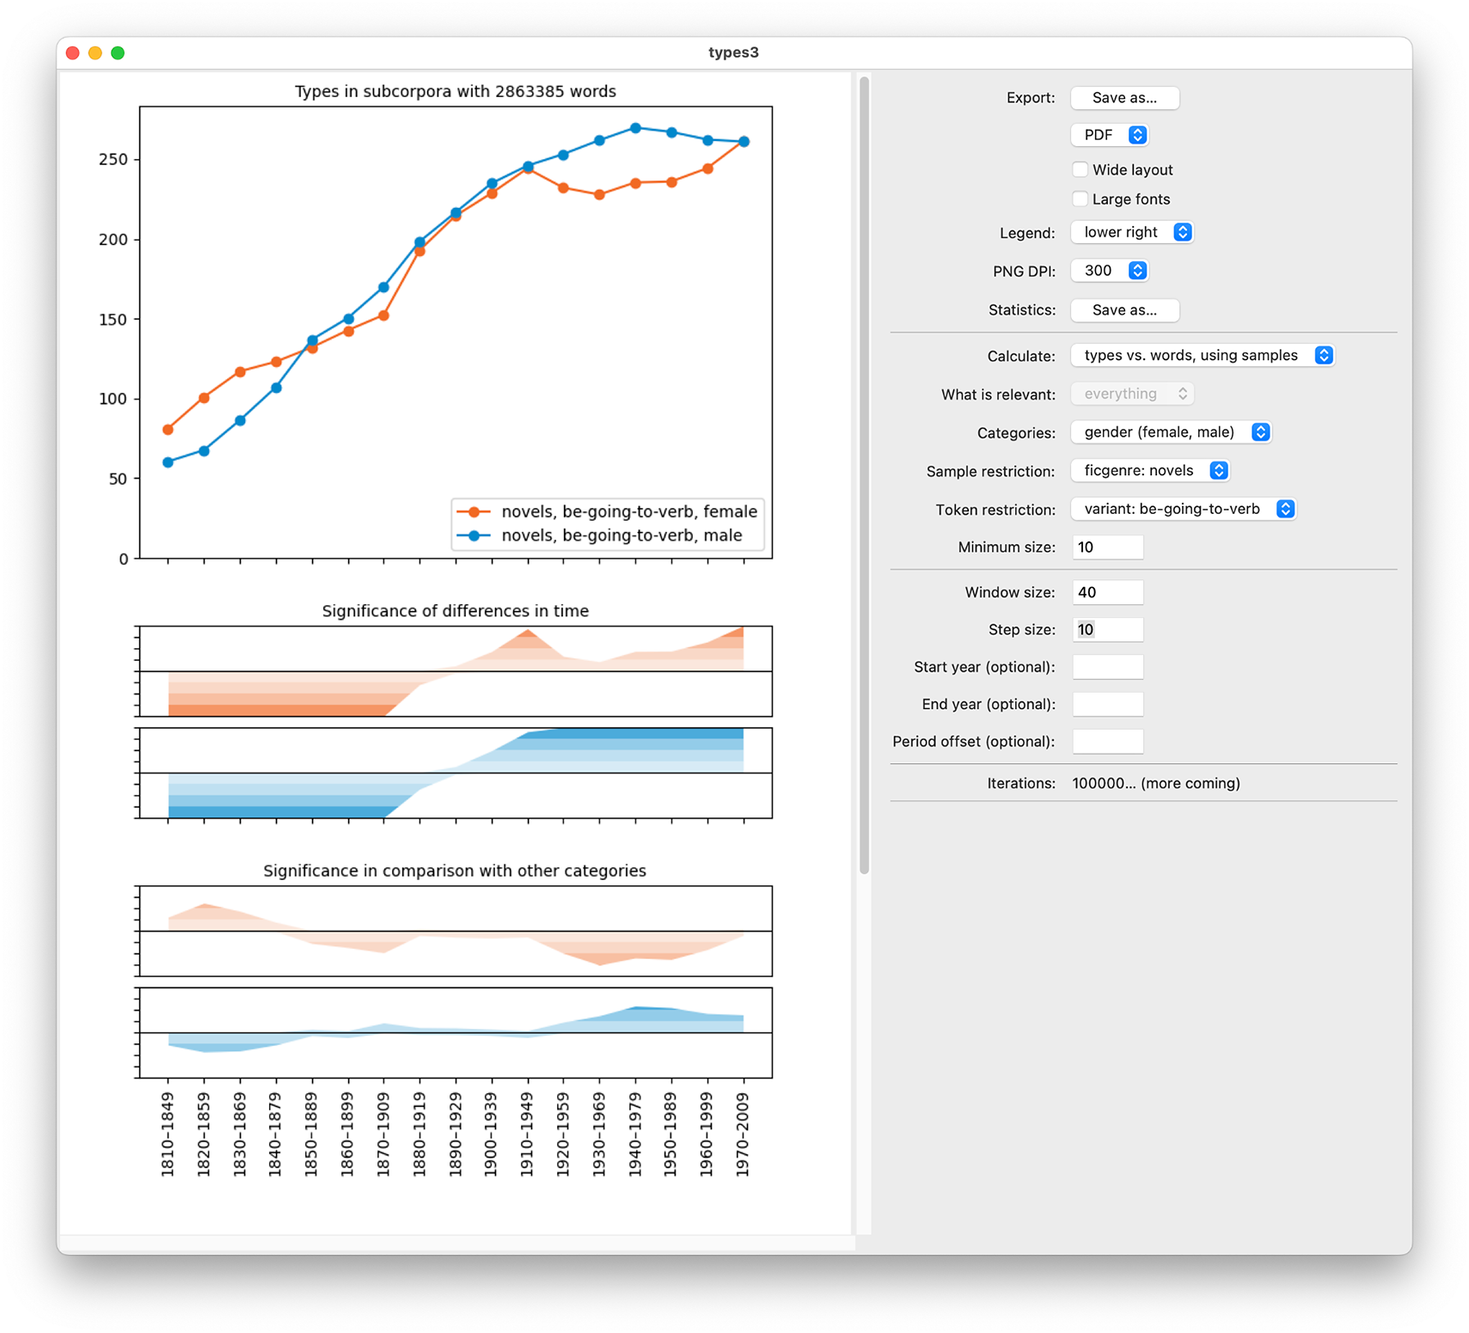Viewport: 1469px width, 1333px height.
Task: Click the 'What is relevant:' label
Action: tap(998, 395)
